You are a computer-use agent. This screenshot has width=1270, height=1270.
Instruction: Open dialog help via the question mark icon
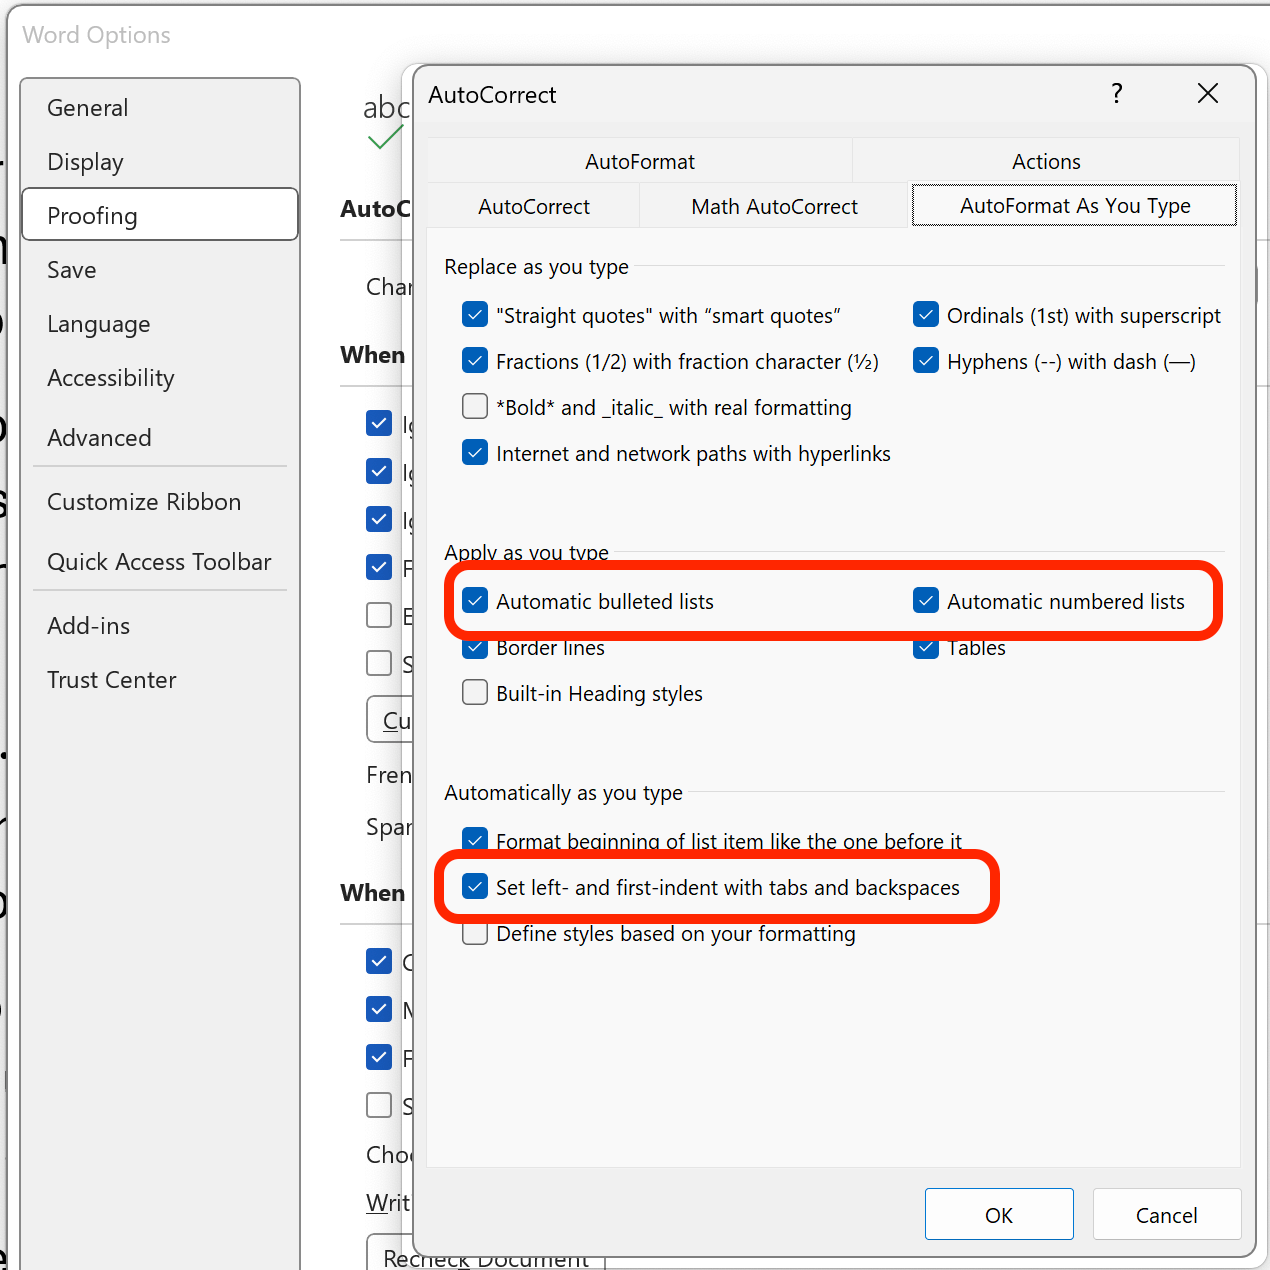coord(1117,93)
